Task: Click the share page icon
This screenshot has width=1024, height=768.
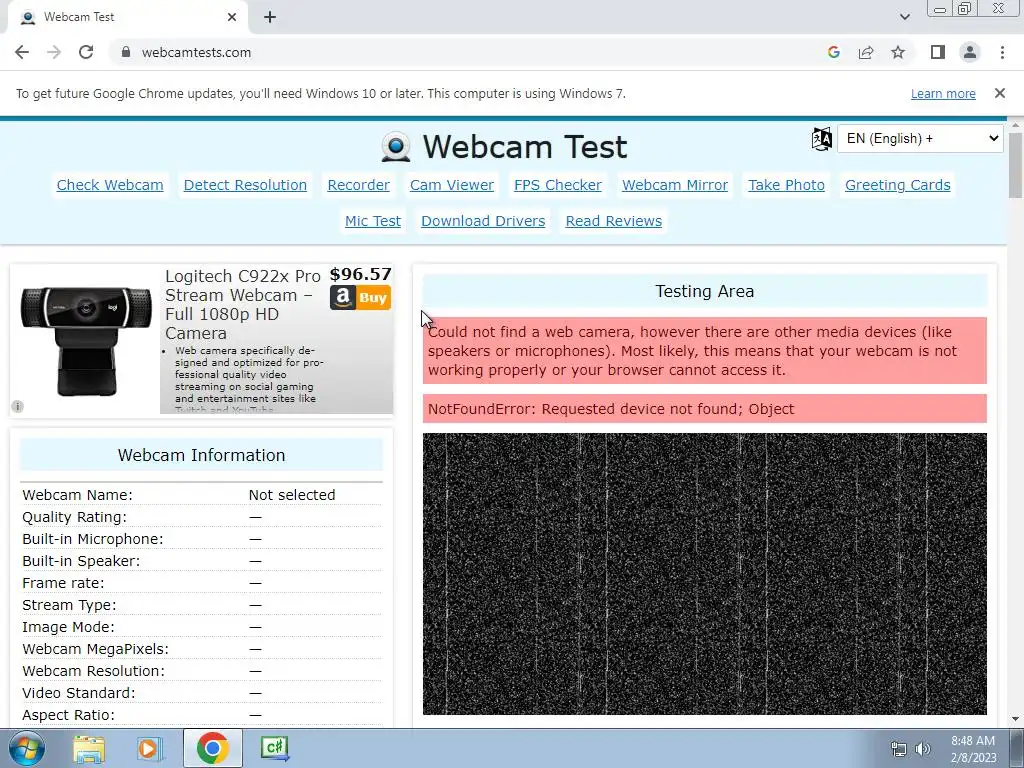Action: (x=866, y=52)
